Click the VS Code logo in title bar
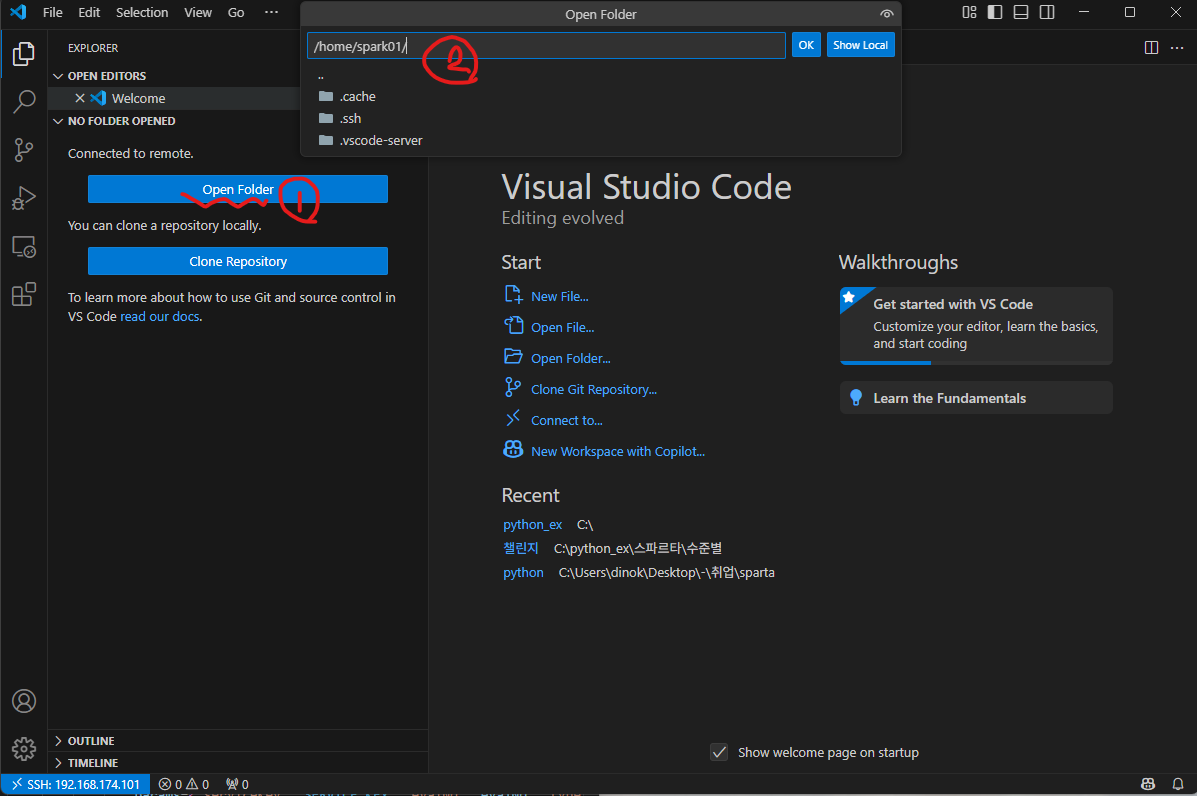The height and width of the screenshot is (796, 1197). click(x=18, y=12)
